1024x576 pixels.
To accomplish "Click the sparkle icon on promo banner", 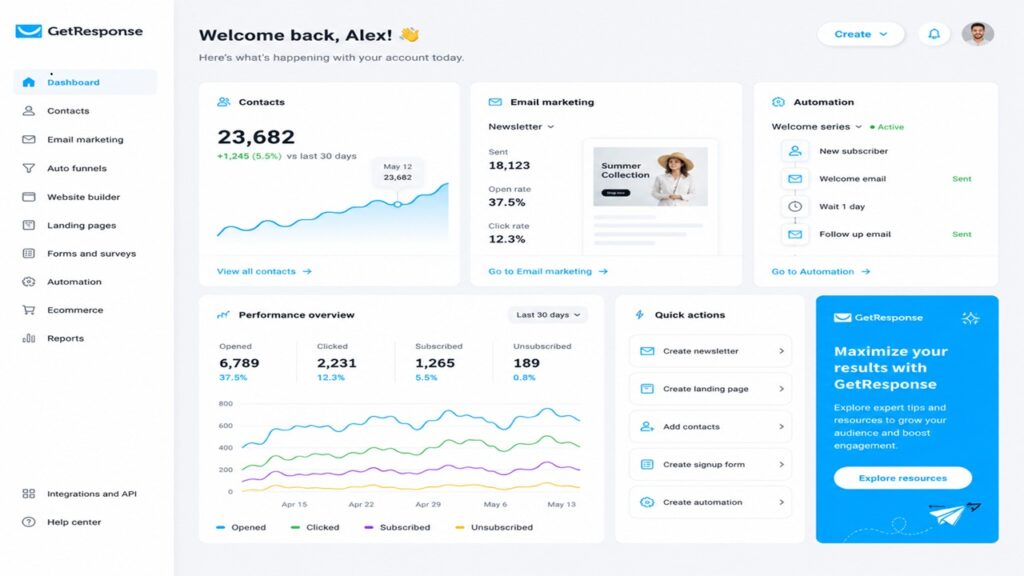I will point(970,318).
